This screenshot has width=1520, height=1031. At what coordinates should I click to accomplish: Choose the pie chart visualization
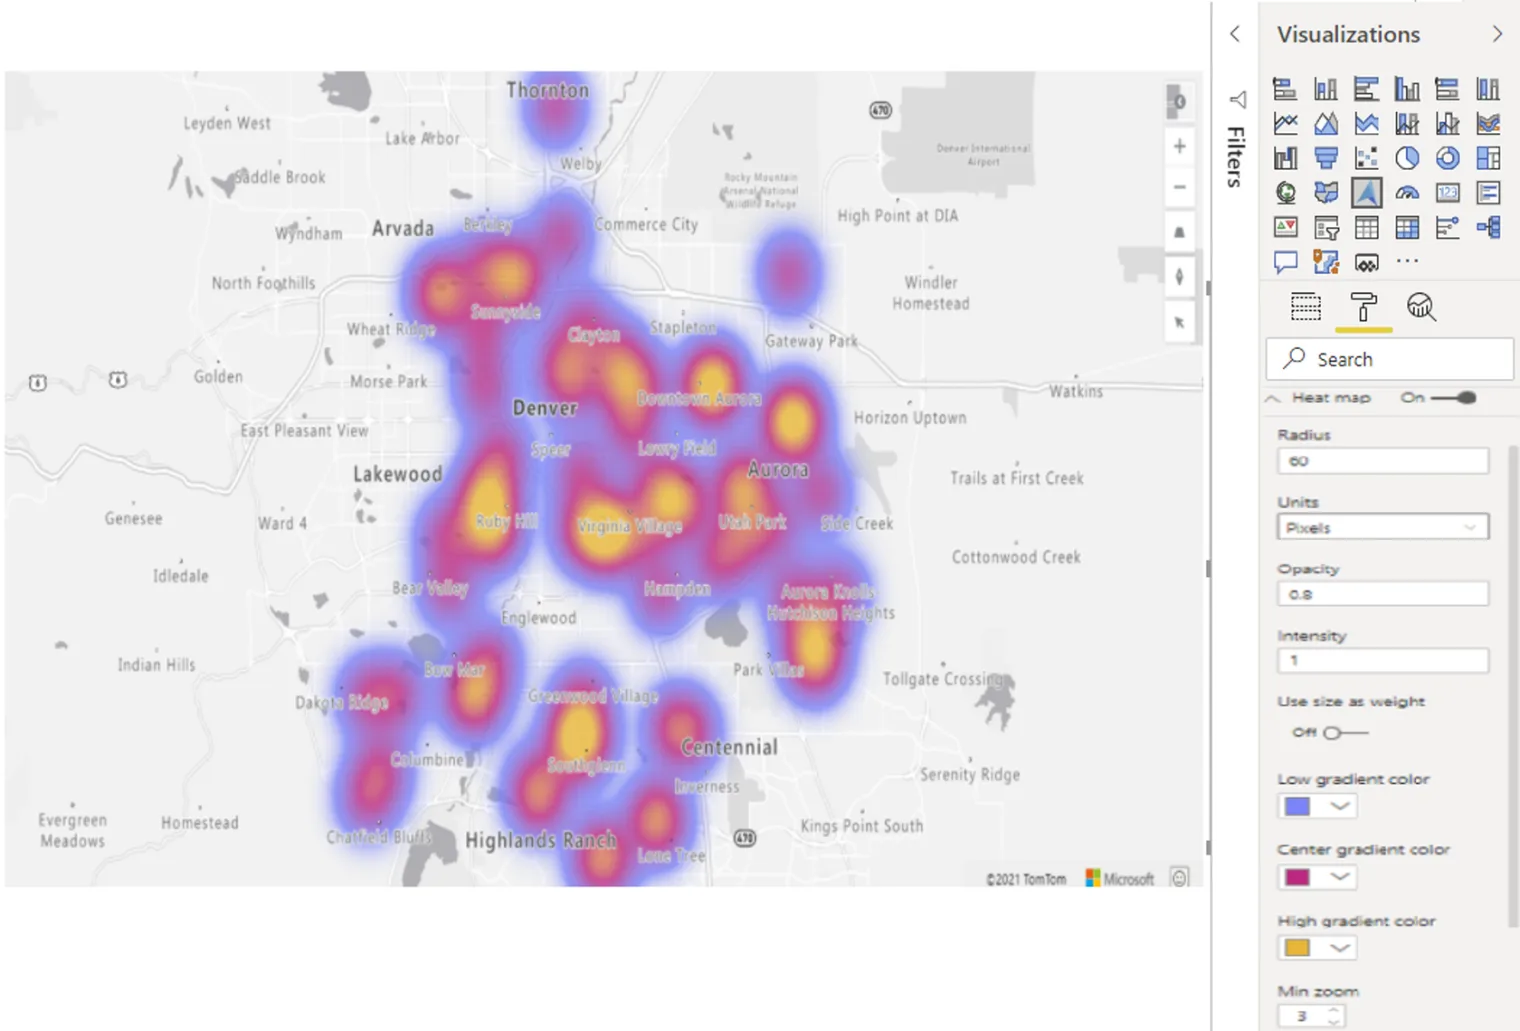coord(1407,158)
